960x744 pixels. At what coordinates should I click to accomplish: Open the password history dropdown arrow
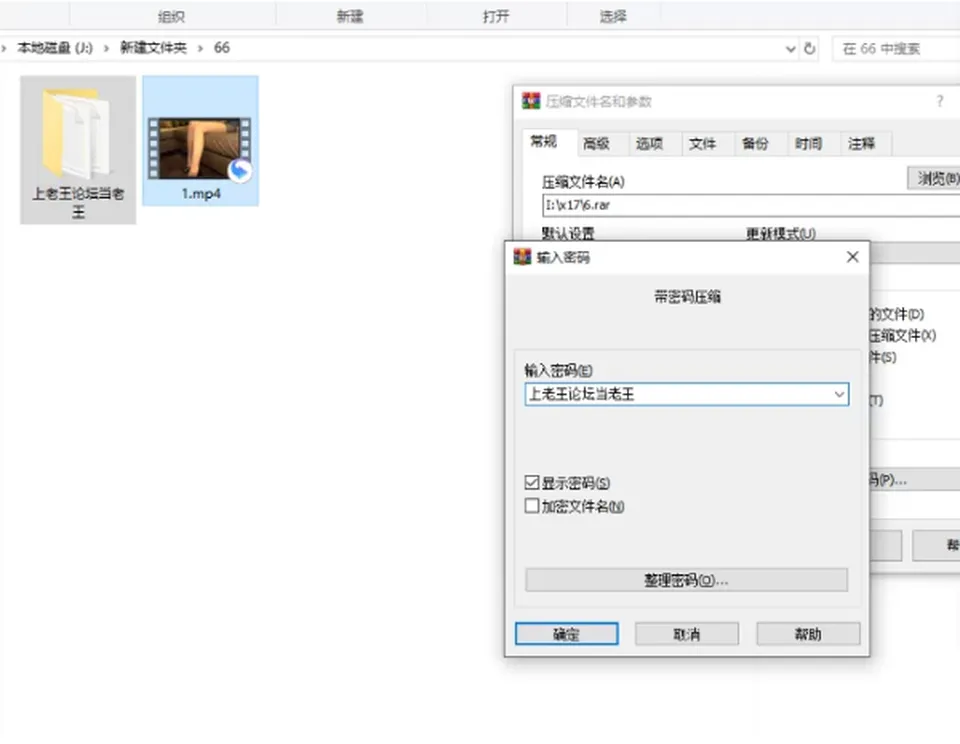pos(839,394)
